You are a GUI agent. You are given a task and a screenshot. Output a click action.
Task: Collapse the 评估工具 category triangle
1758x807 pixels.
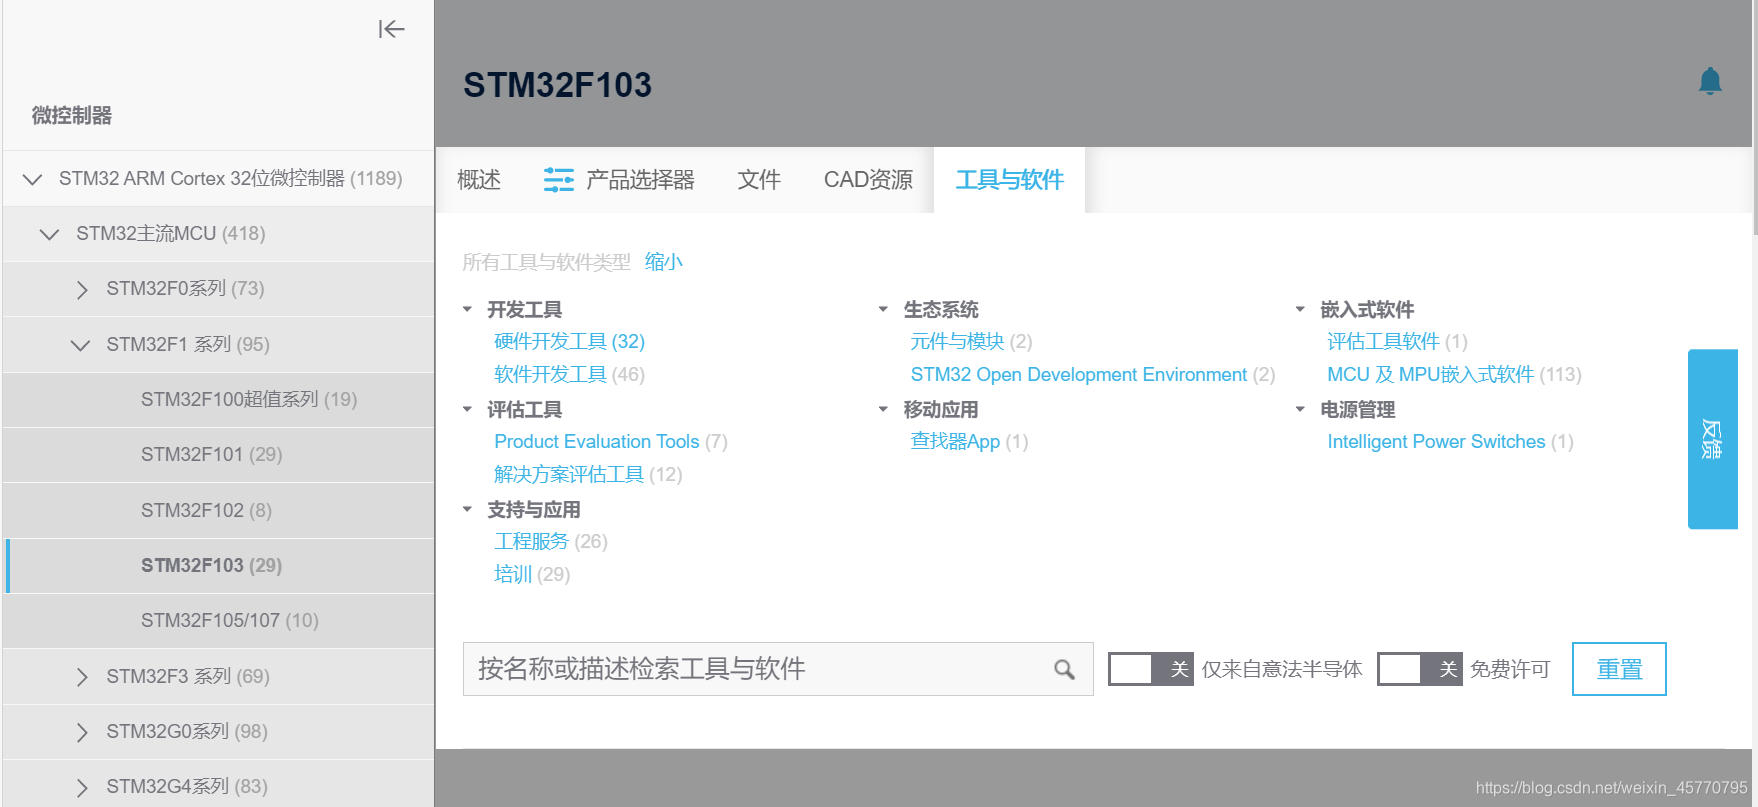pyautogui.click(x=467, y=410)
